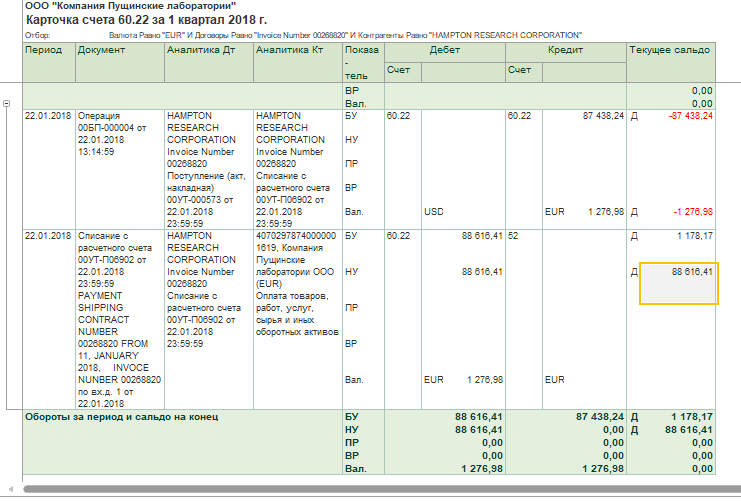Select the Период column header
This screenshot has width=741, height=501.
coord(44,49)
